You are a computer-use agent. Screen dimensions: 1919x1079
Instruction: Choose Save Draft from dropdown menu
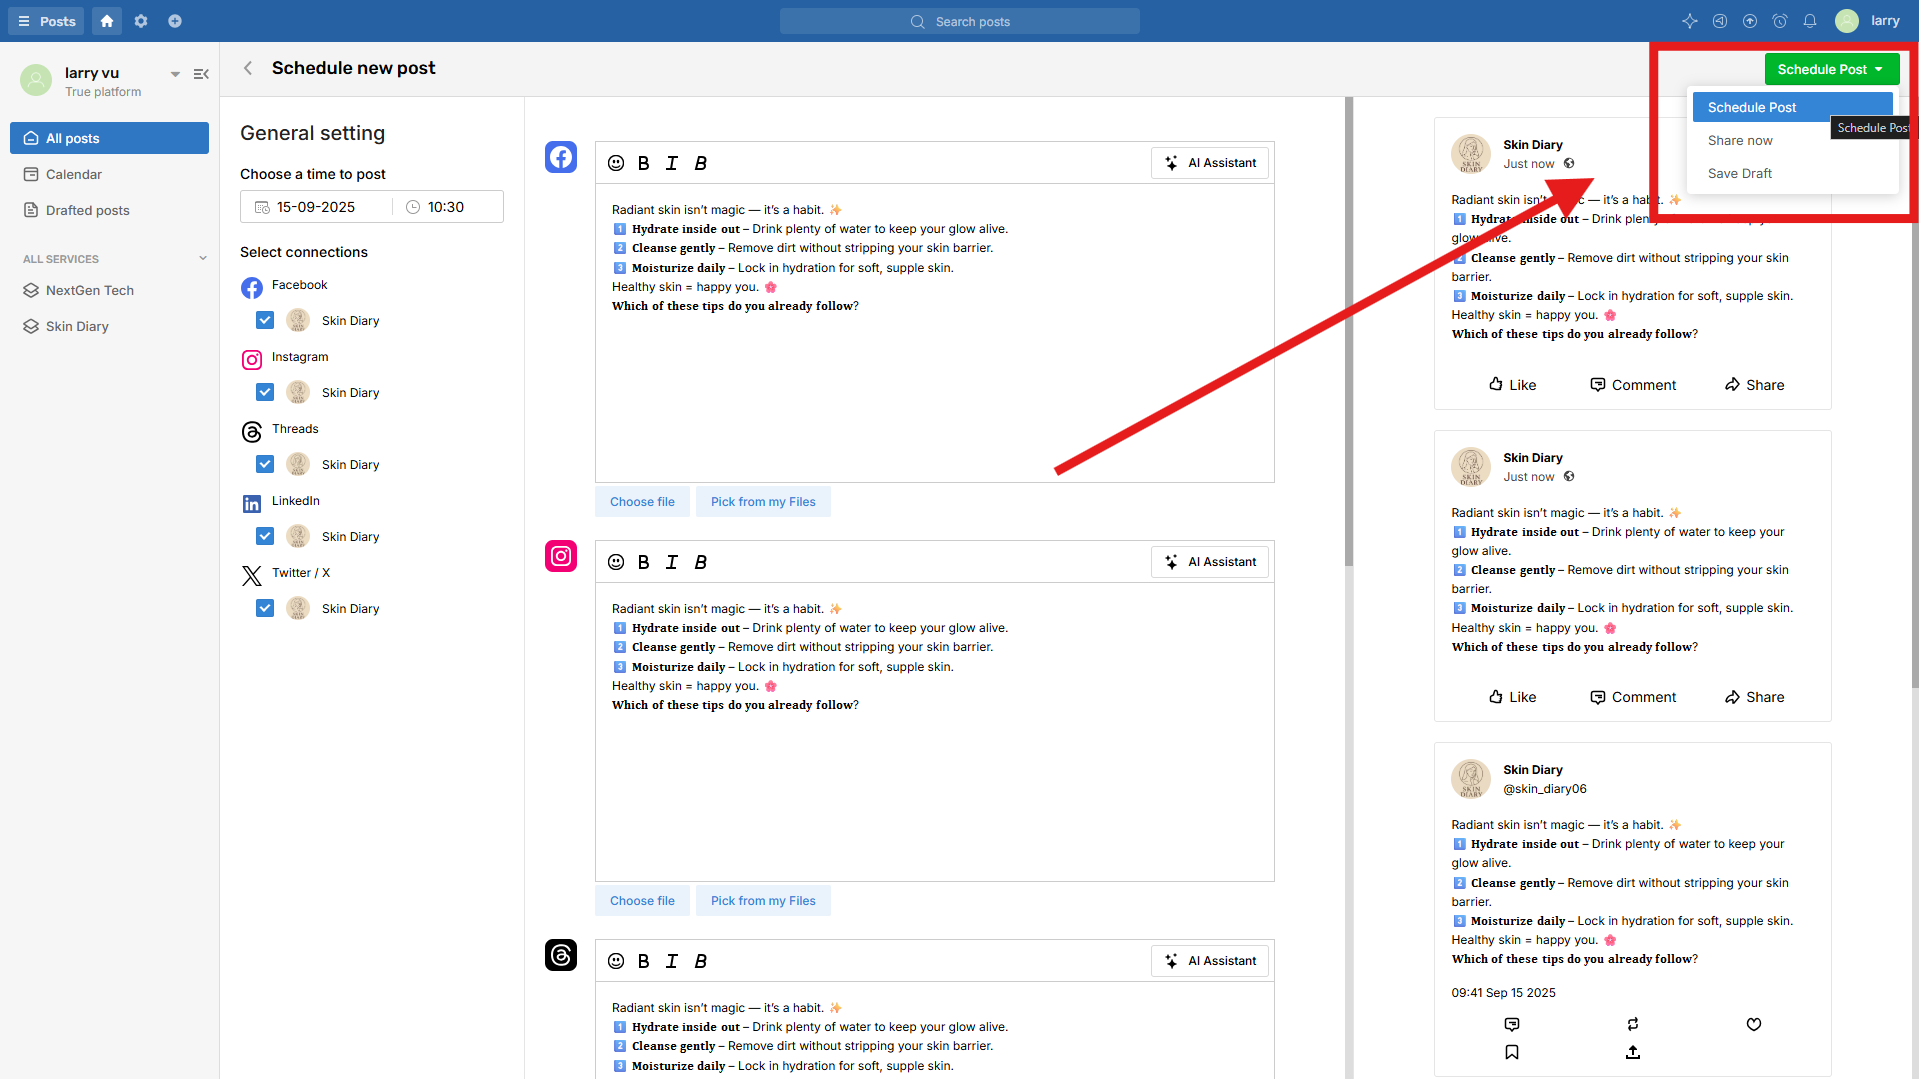point(1740,174)
